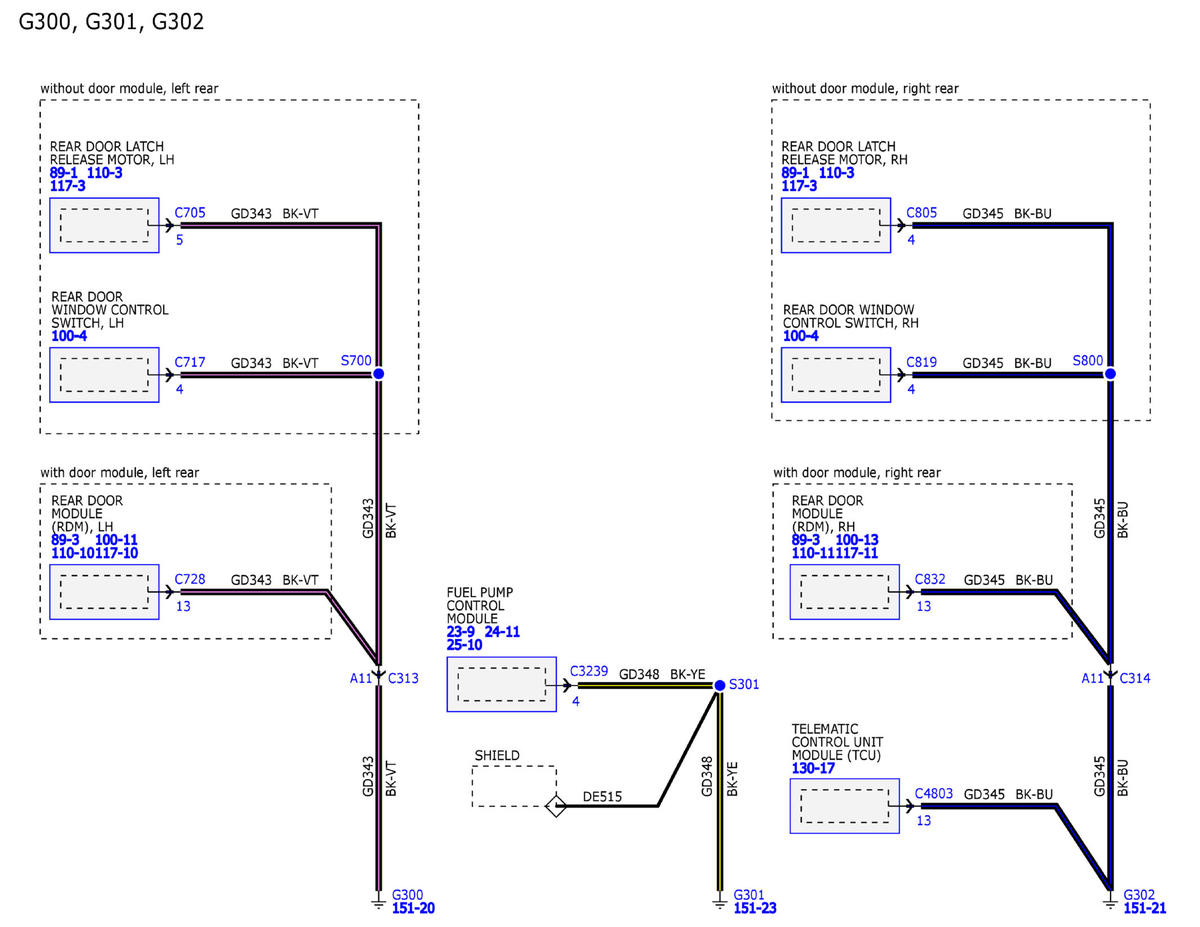The height and width of the screenshot is (927, 1200).
Task: Select splice point S301
Action: coord(720,686)
